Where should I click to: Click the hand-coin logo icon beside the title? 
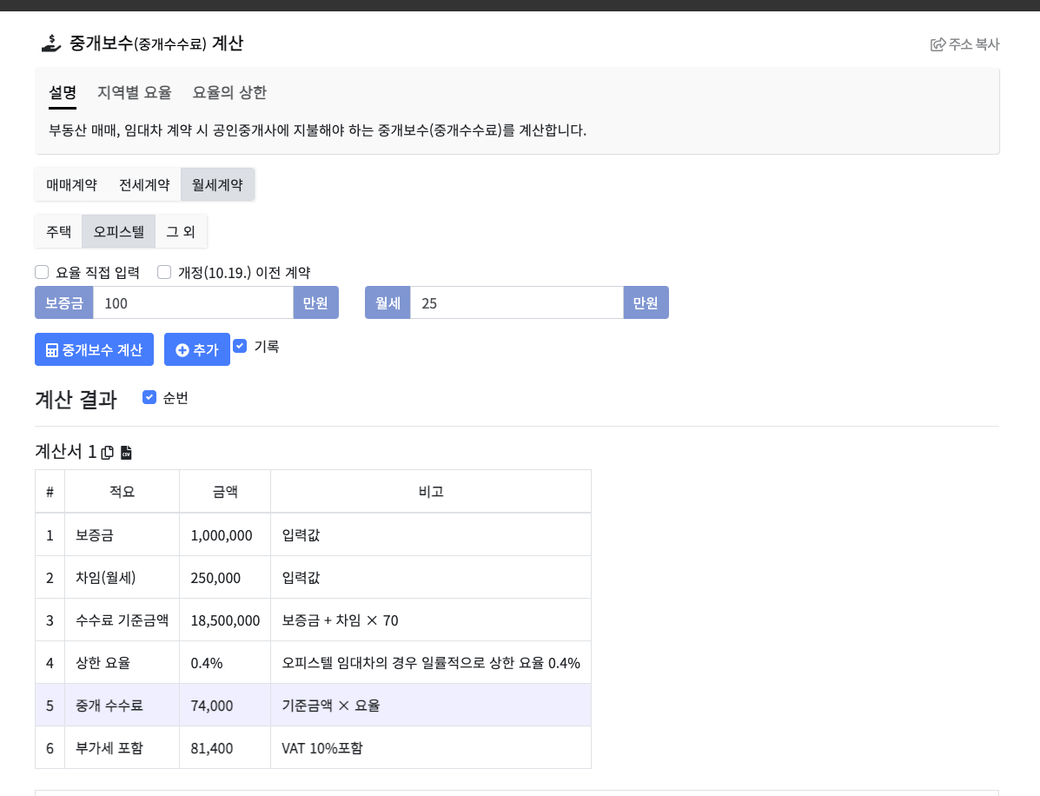click(51, 43)
